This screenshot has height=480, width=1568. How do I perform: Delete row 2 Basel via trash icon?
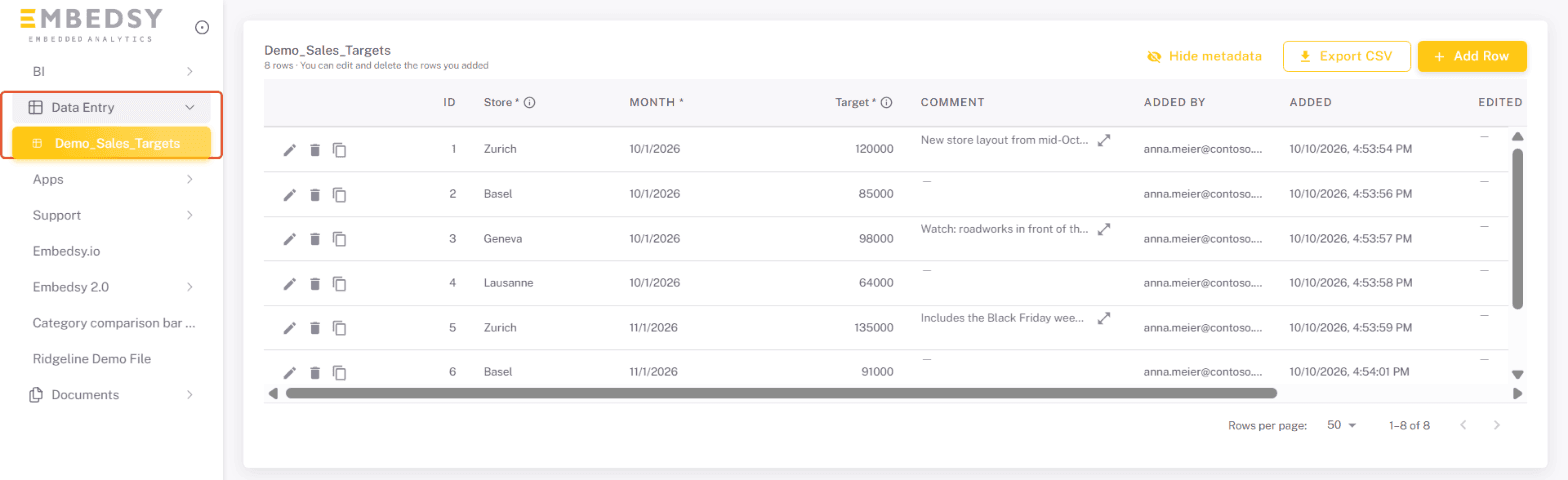(315, 194)
